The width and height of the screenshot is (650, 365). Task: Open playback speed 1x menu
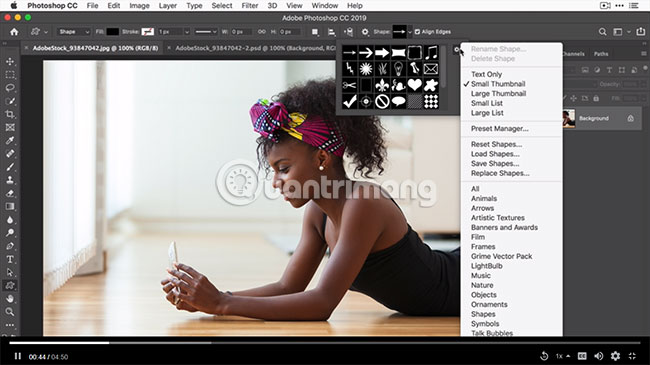pos(562,356)
